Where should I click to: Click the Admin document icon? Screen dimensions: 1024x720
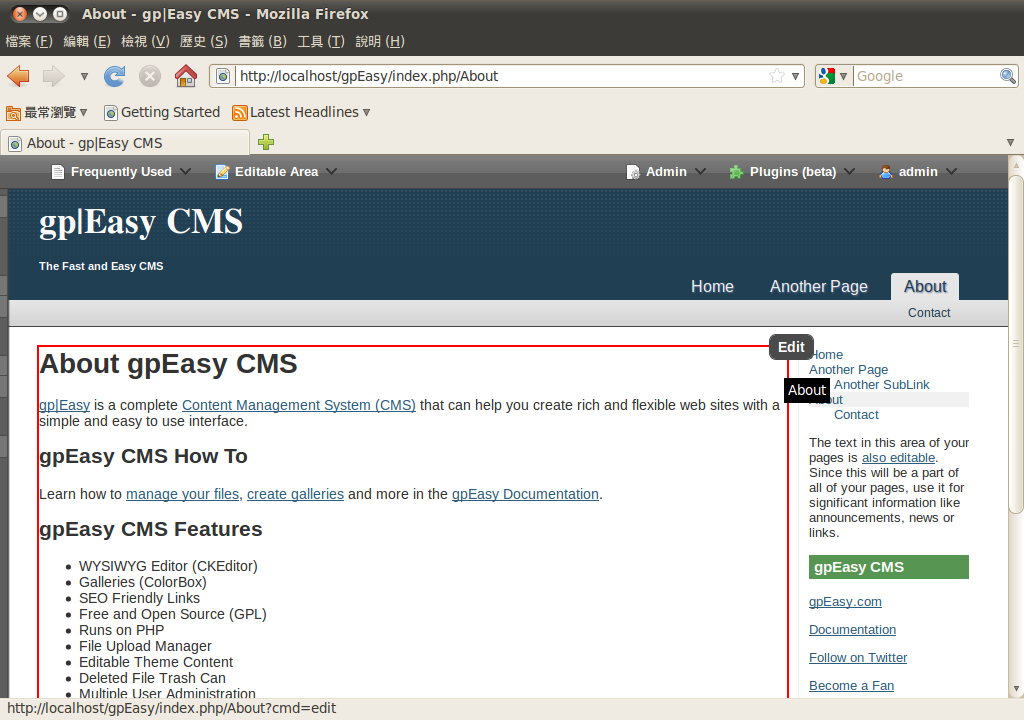633,172
